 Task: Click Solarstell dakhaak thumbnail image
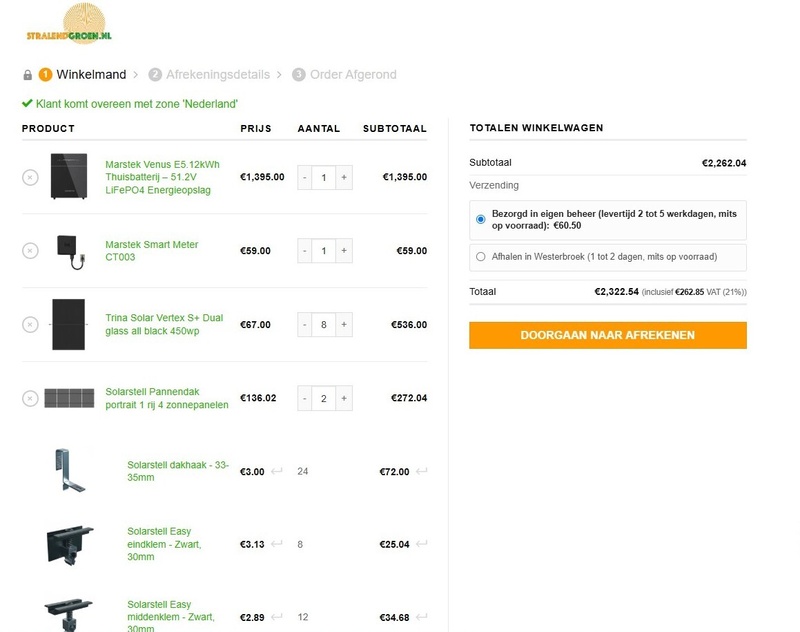[x=69, y=470]
